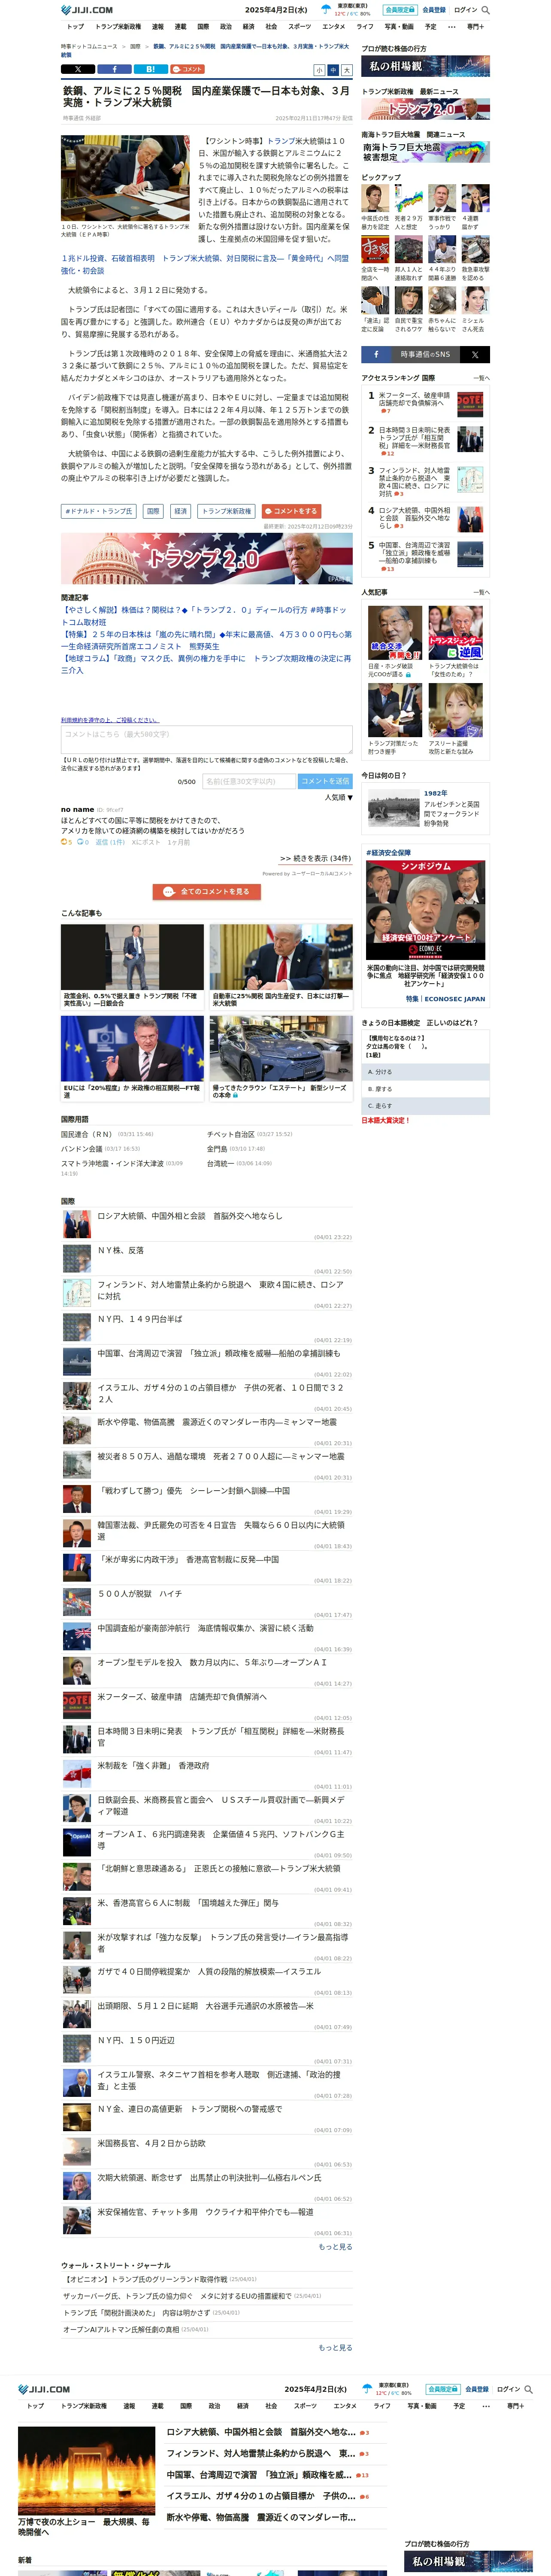Share the article on X
551x2576 pixels.
click(78, 69)
